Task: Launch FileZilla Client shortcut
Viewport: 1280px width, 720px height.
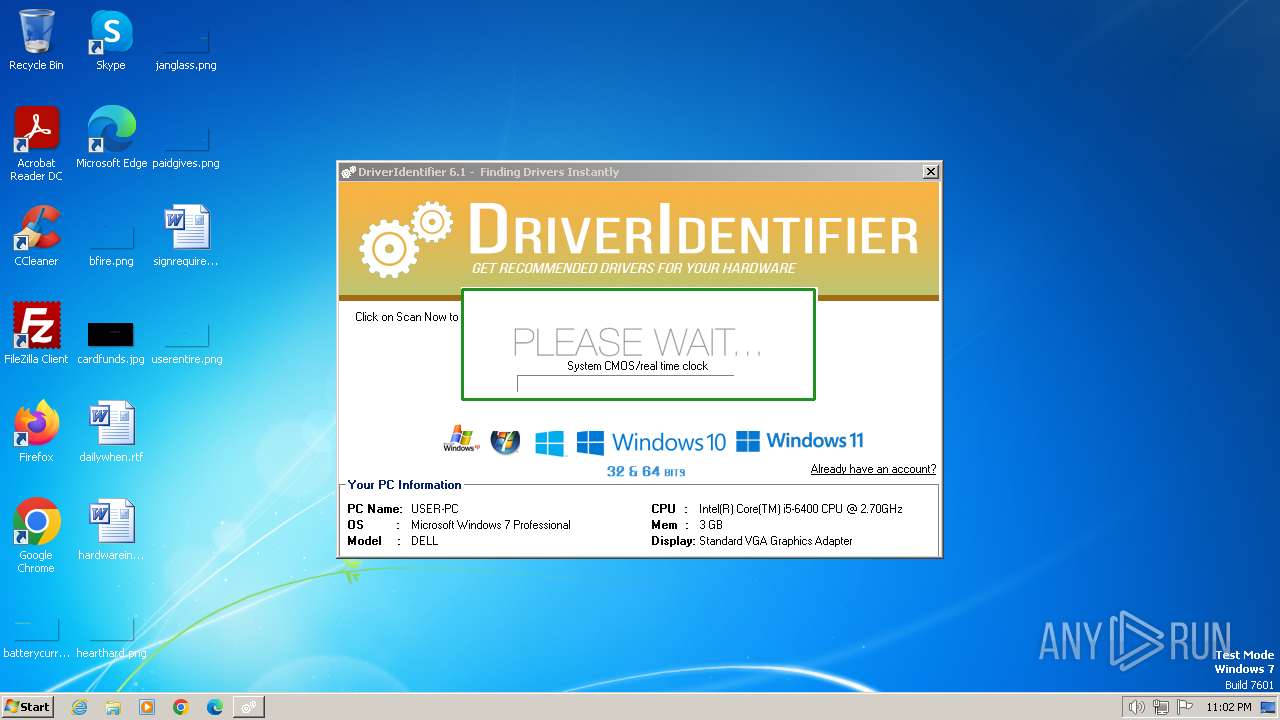Action: tap(36, 334)
